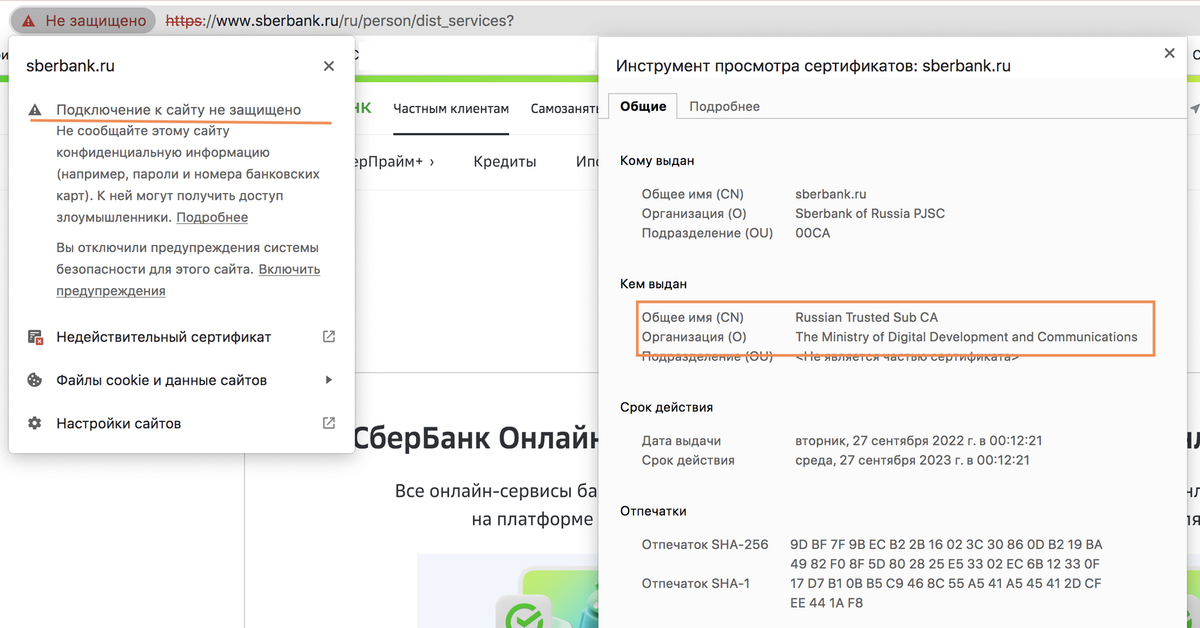Select 'Самозанятым' navigation tab

(x=564, y=109)
